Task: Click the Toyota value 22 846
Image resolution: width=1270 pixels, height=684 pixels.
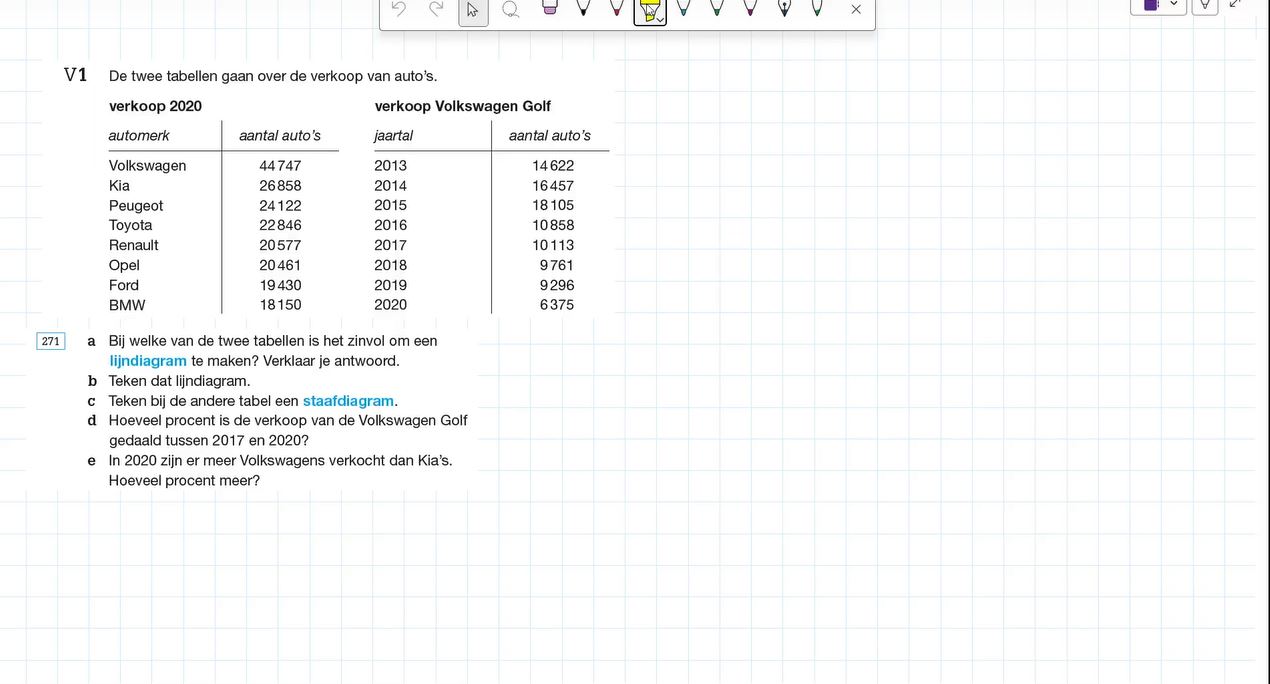Action: point(280,225)
